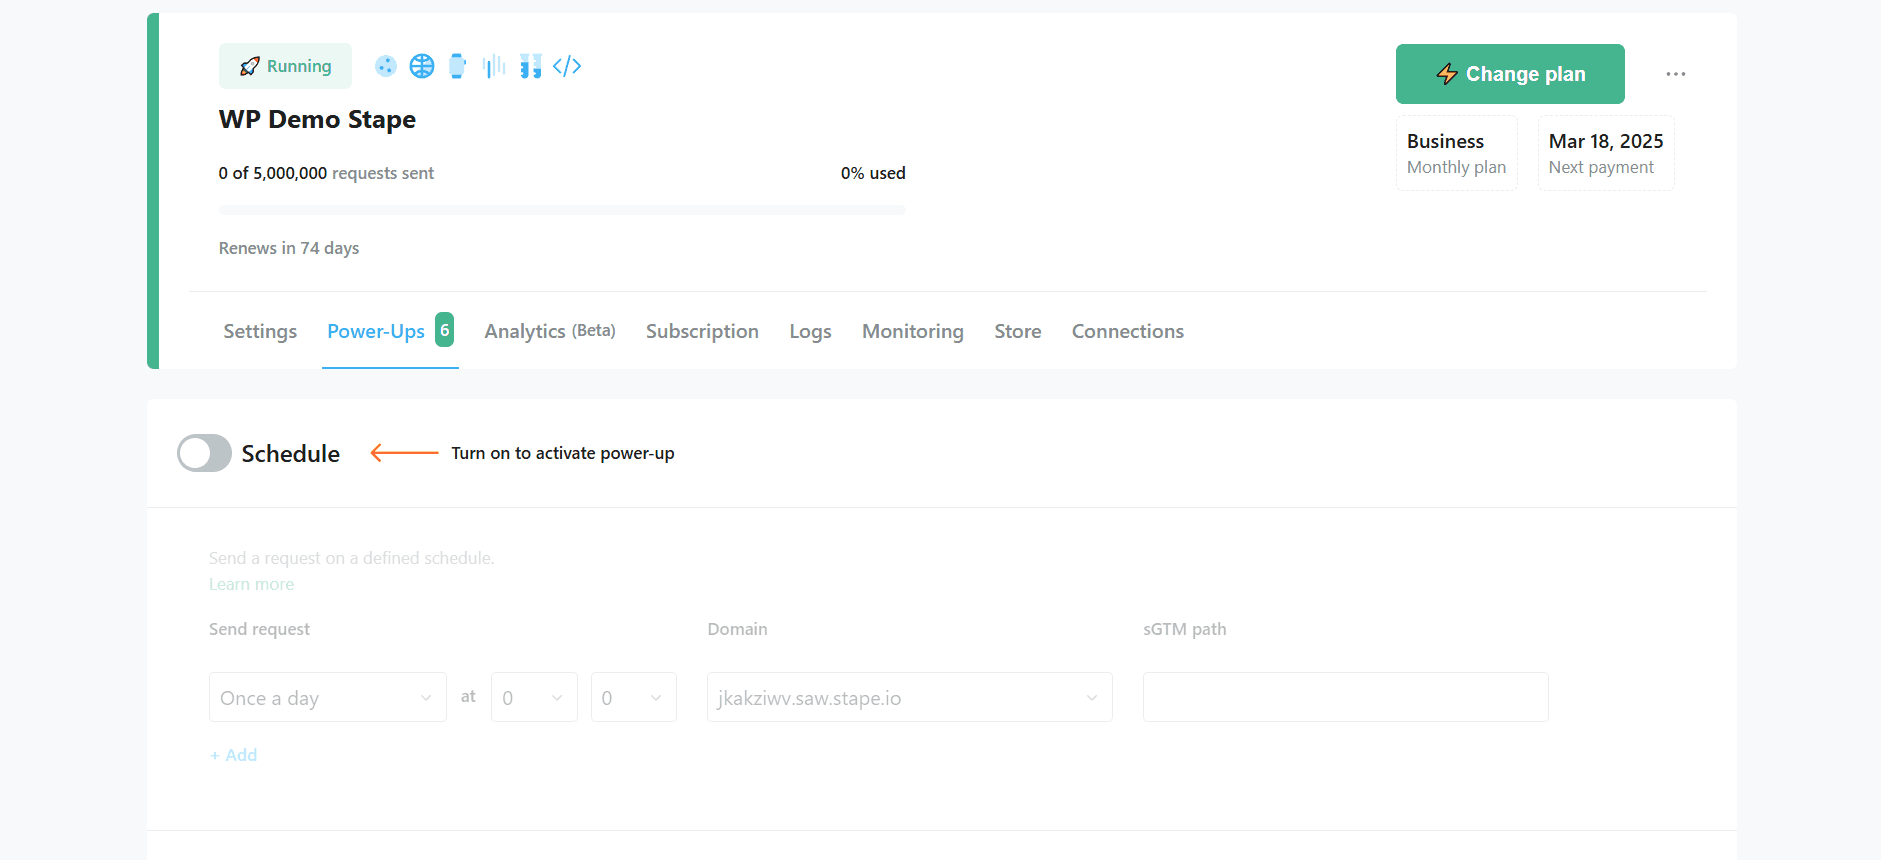
Task: Click the test tubes power-up icon
Action: tap(530, 66)
